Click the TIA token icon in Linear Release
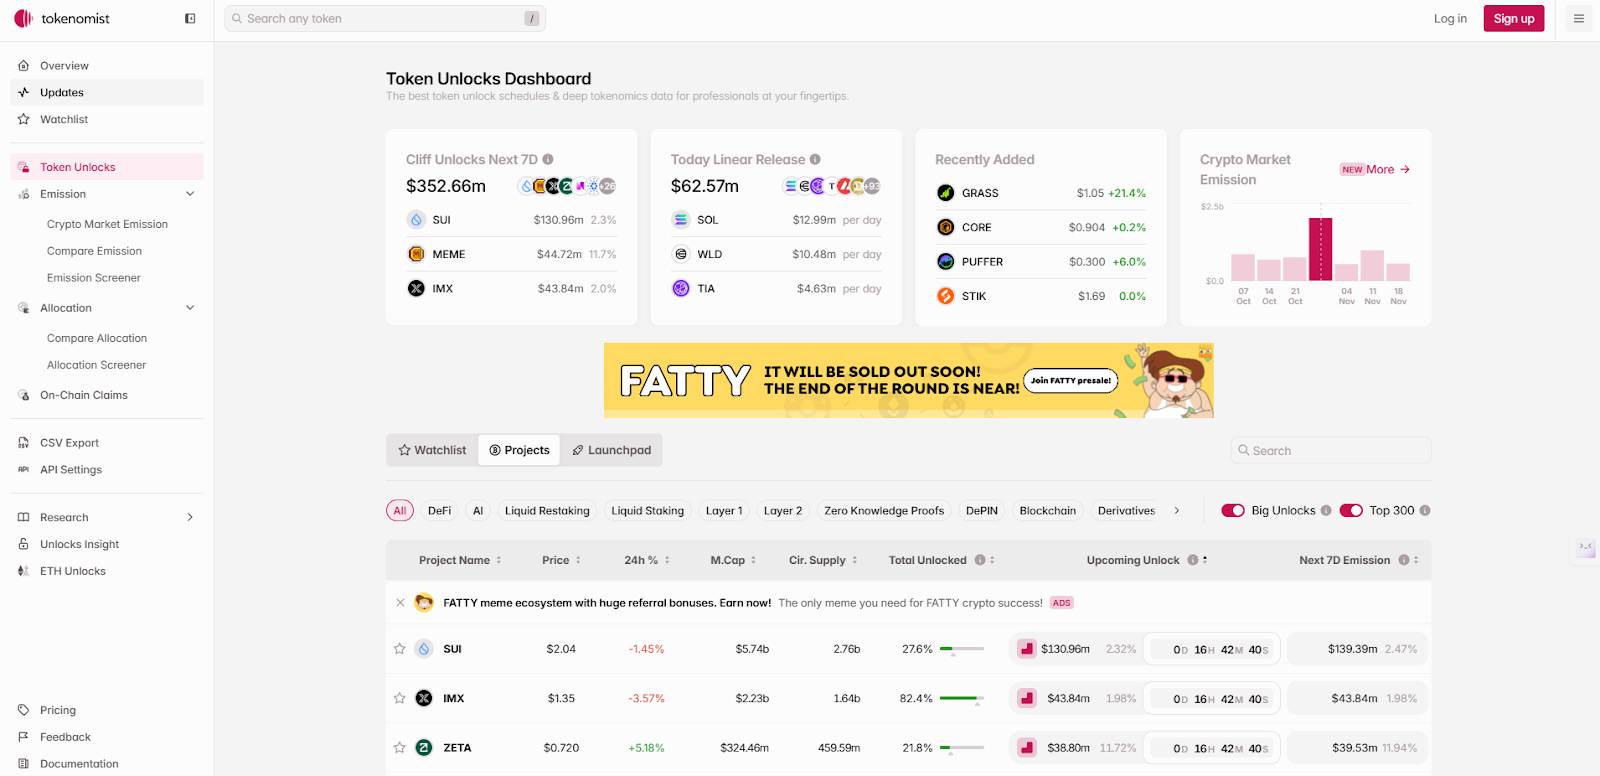 [x=681, y=288]
